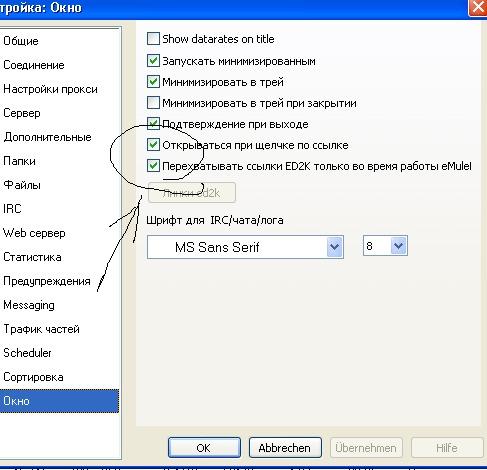The image size is (487, 470).
Task: Select the Scheduler settings entry
Action: click(x=27, y=353)
